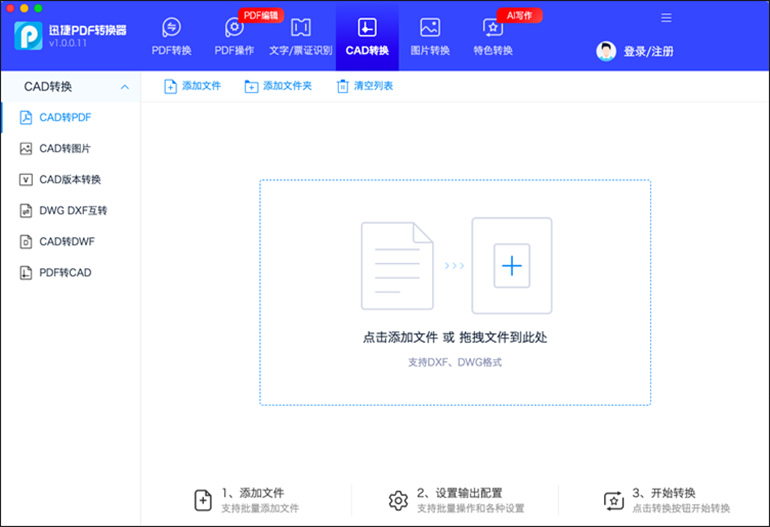Screen dimensions: 770x527
Task: Click the 登录/注册 login link
Action: pos(648,52)
